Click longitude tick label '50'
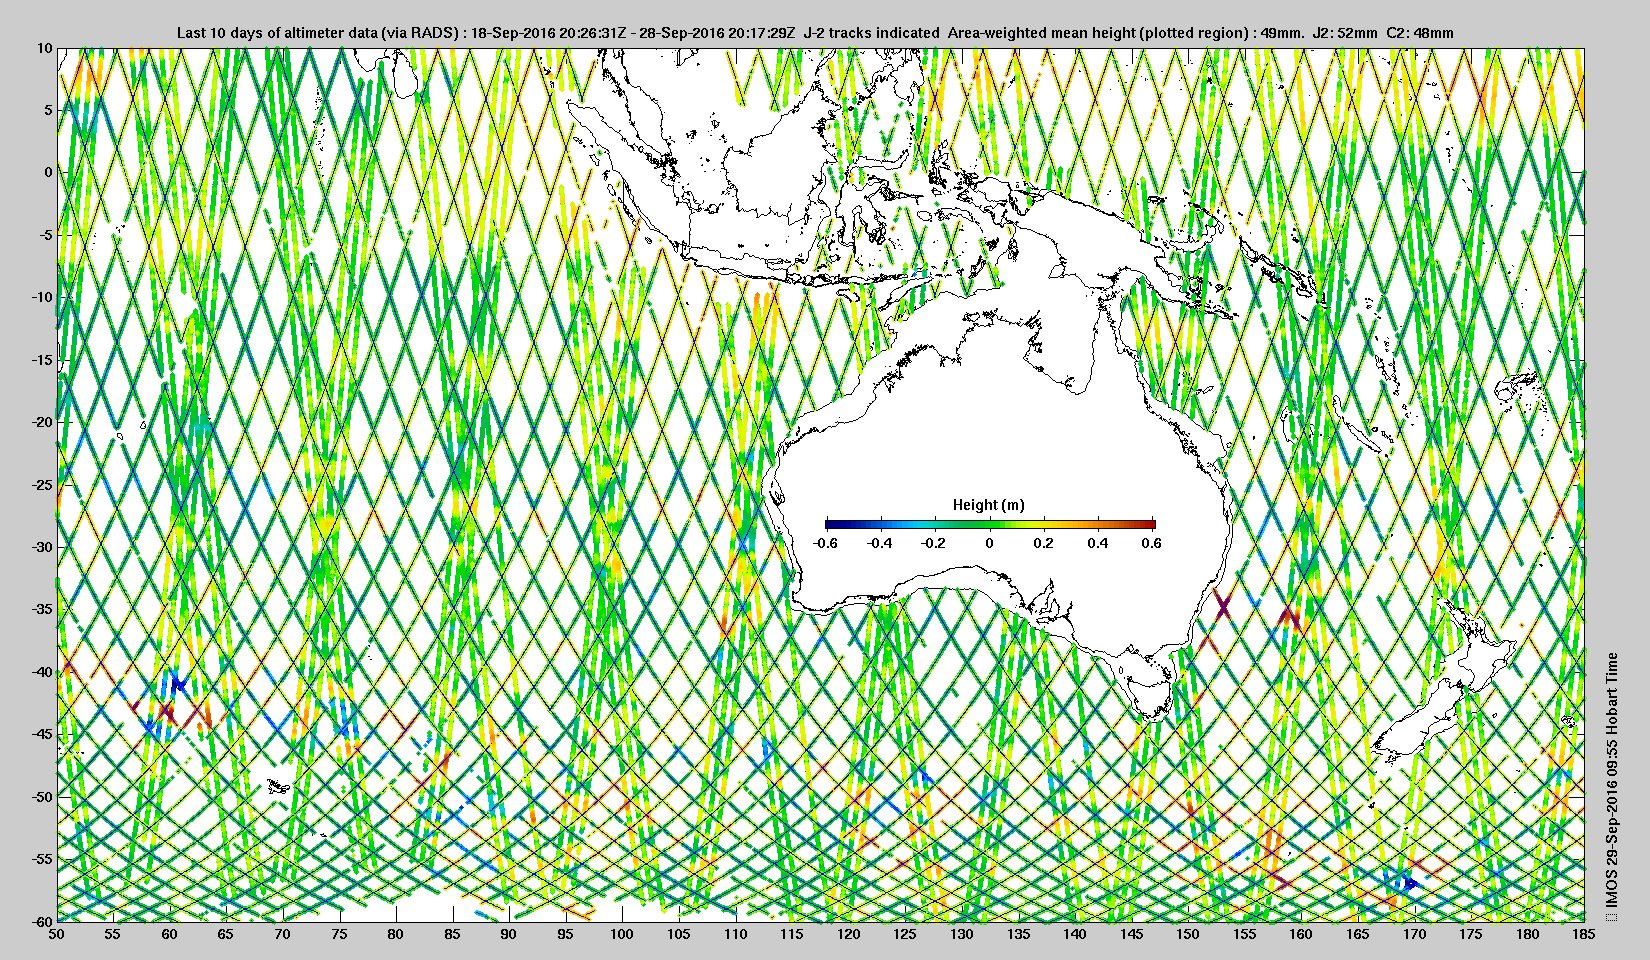Viewport: 1650px width, 960px height. coord(57,934)
